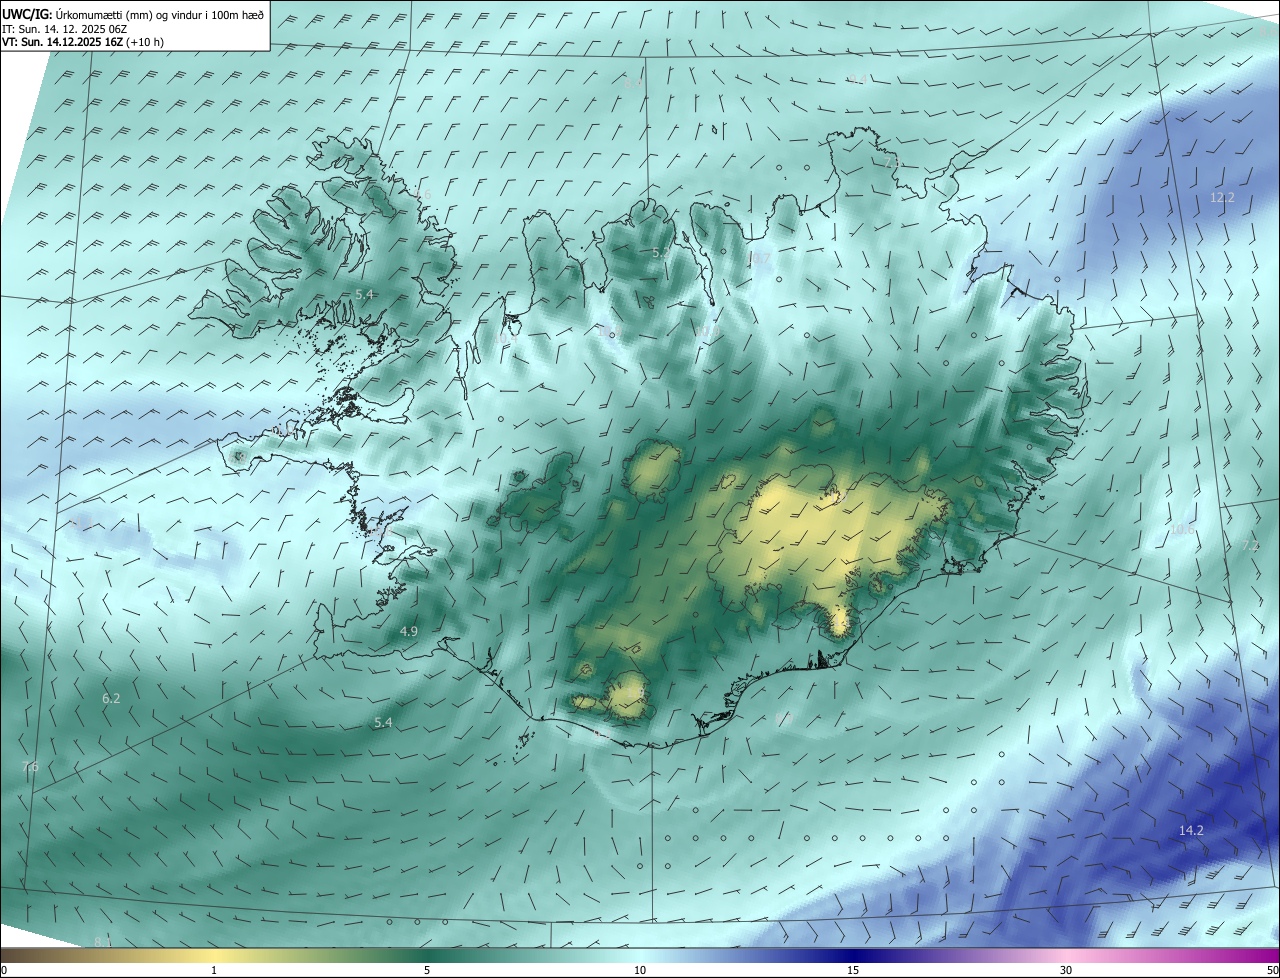
Task: Click the colorbar tick label 1
Action: click(x=214, y=970)
